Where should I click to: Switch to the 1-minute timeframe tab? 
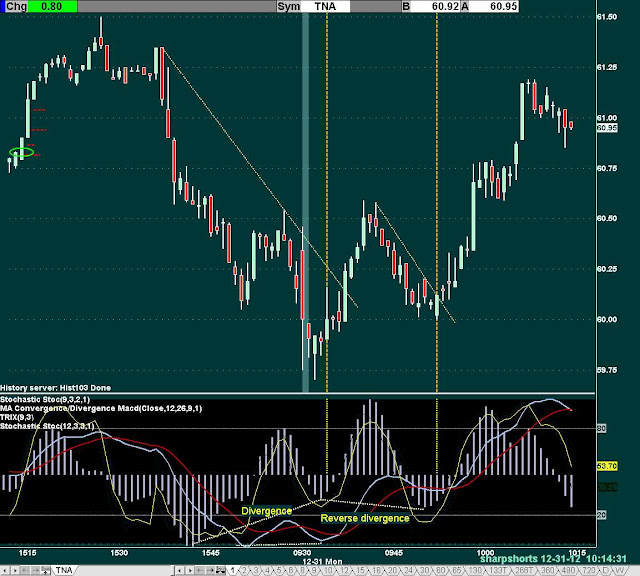[x=233, y=570]
